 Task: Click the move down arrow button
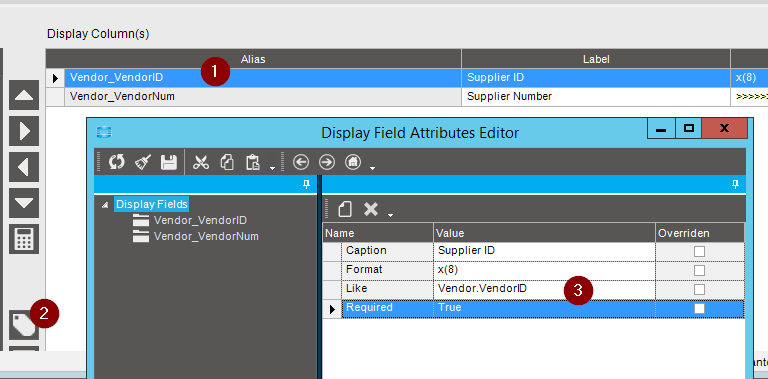(24, 203)
